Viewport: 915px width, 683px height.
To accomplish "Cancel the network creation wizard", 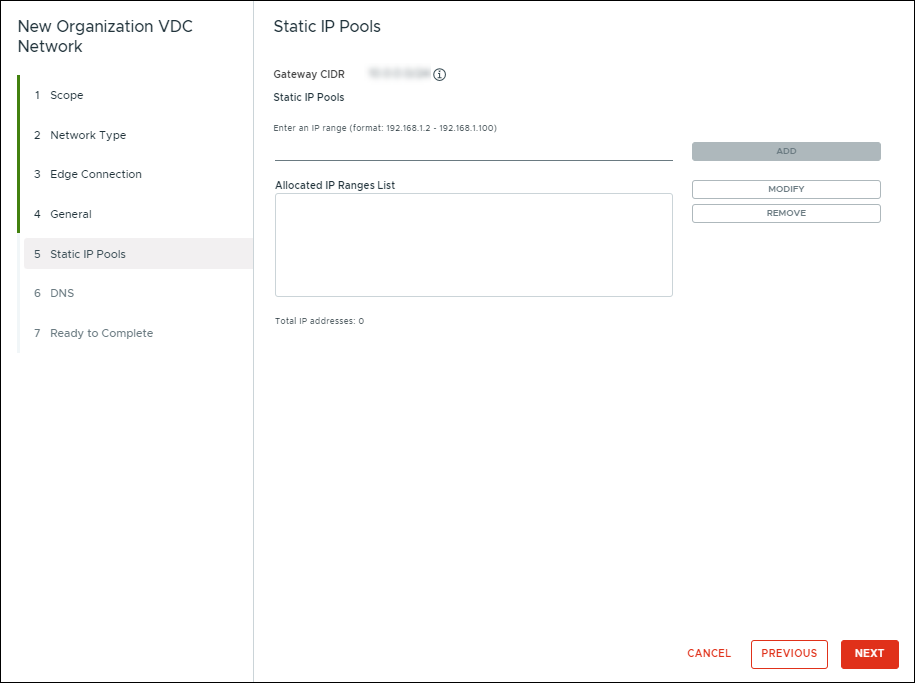I will point(708,654).
